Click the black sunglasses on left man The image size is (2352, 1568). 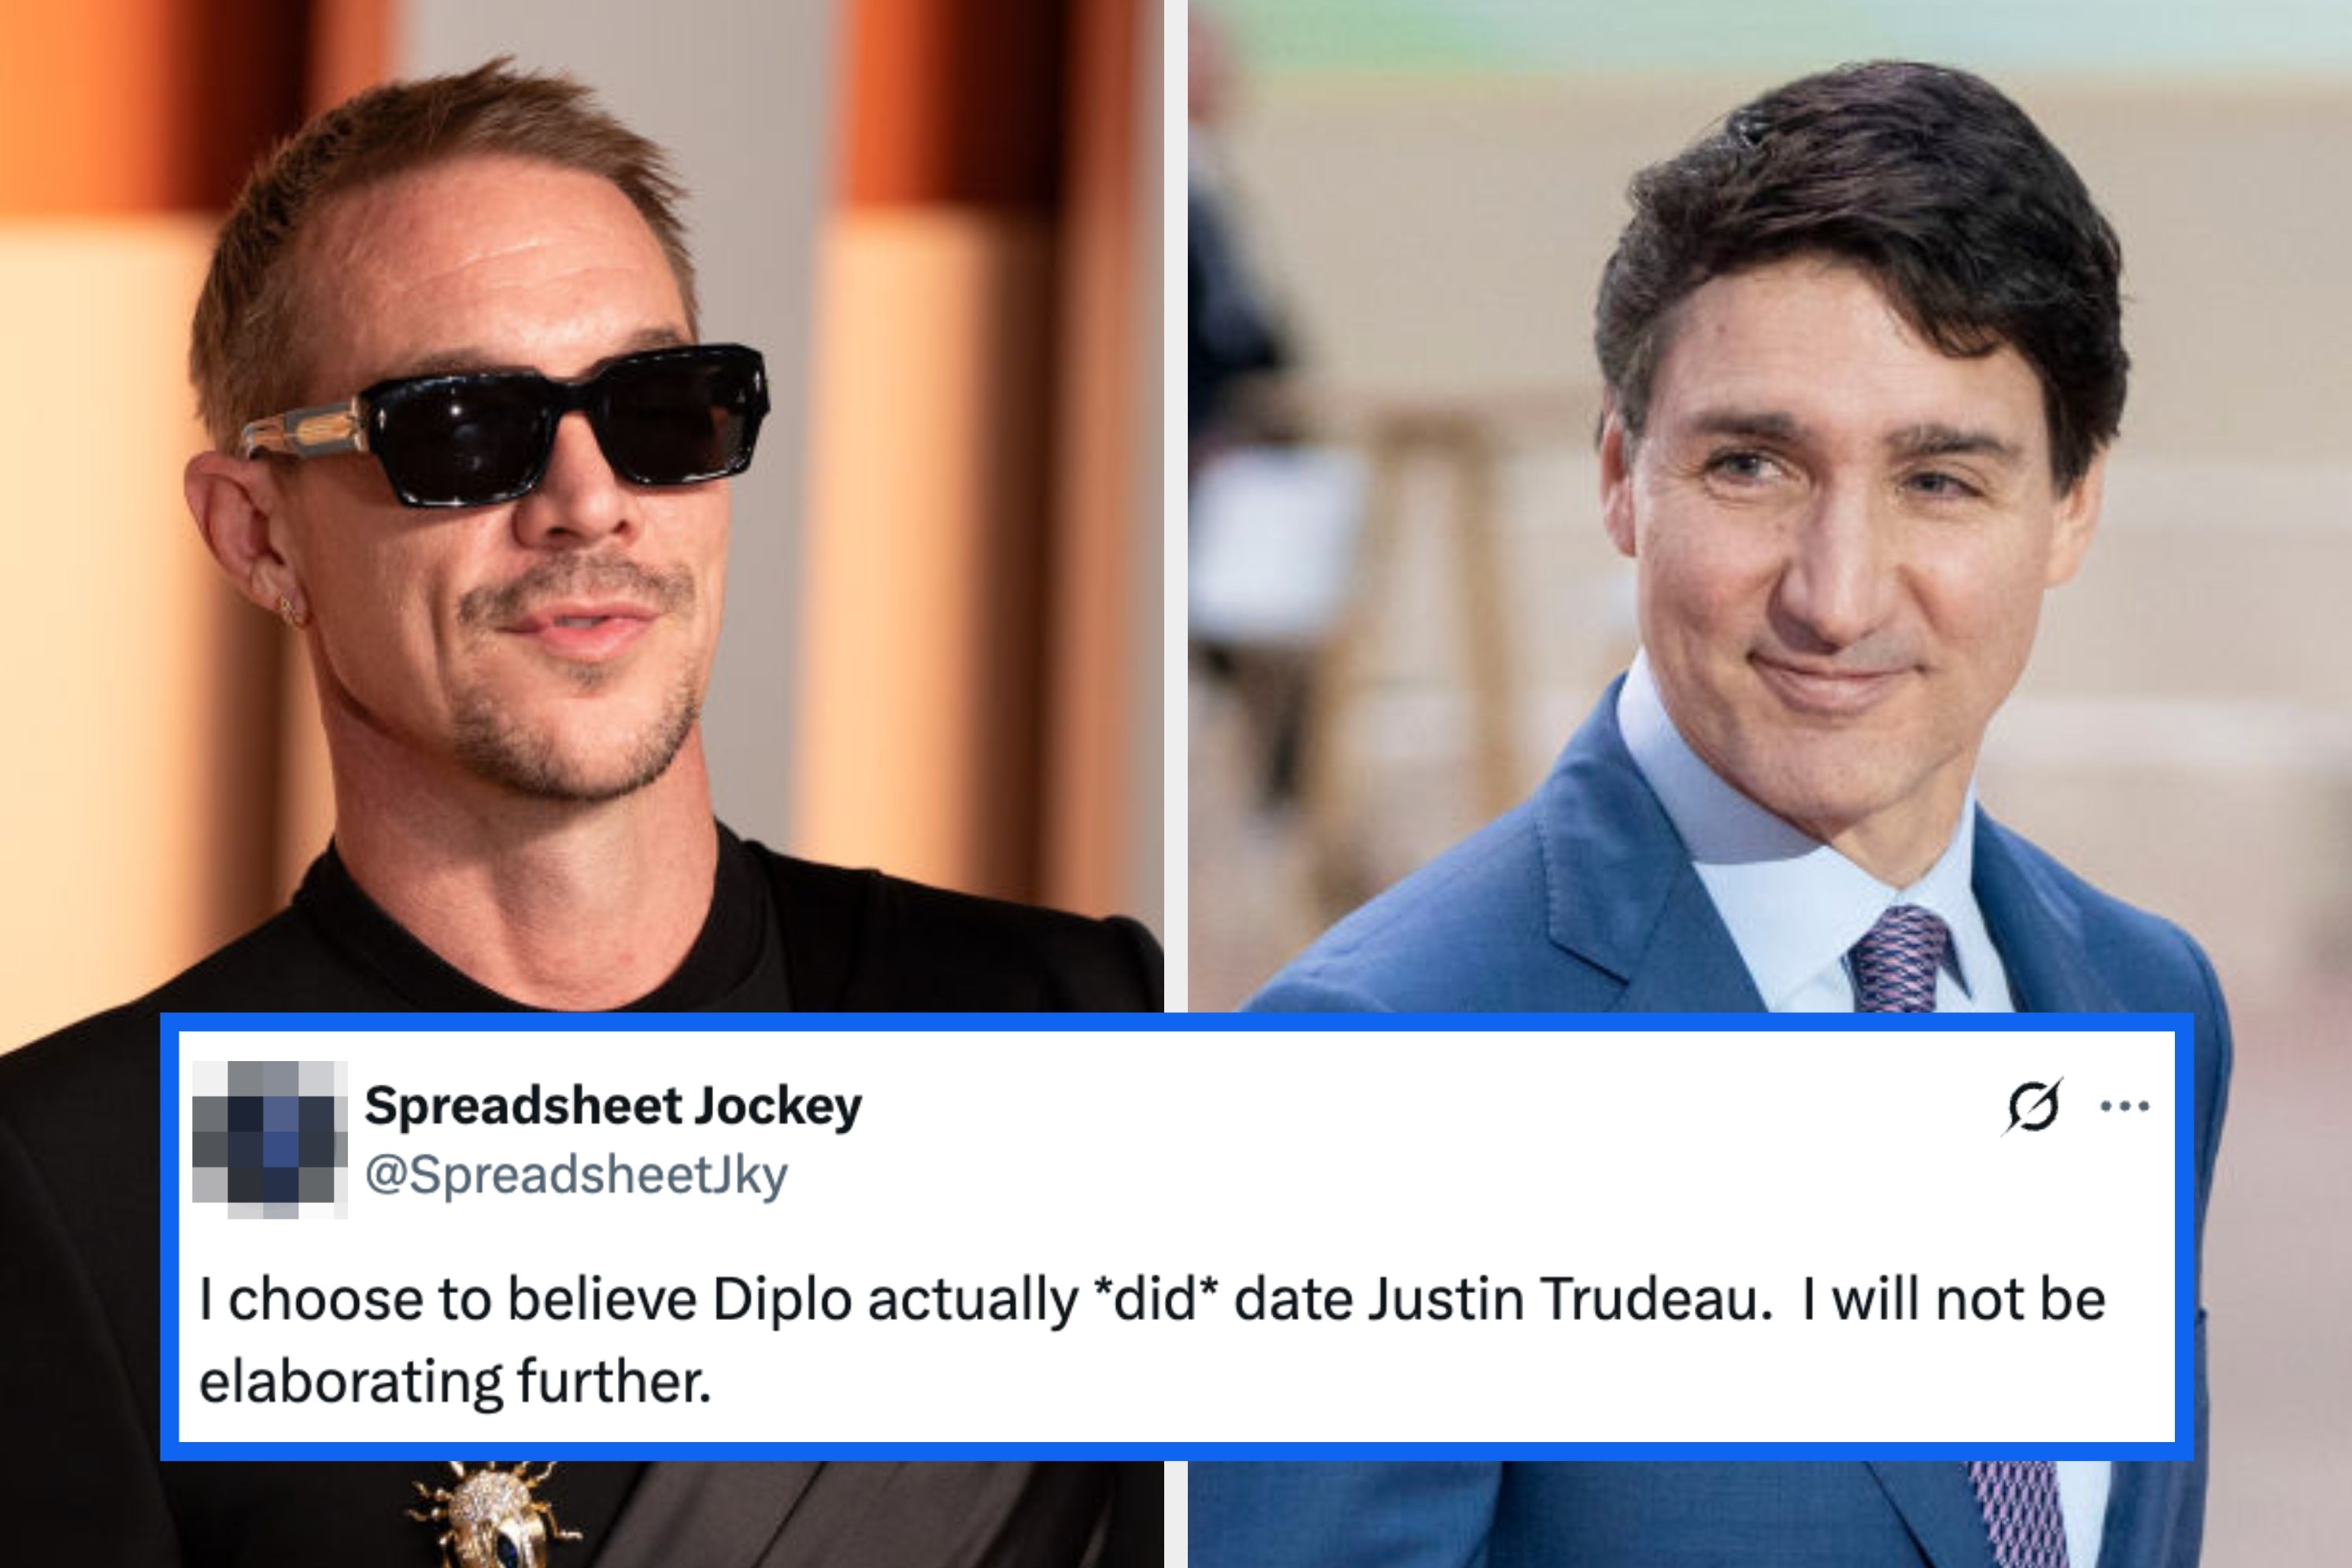click(510, 423)
